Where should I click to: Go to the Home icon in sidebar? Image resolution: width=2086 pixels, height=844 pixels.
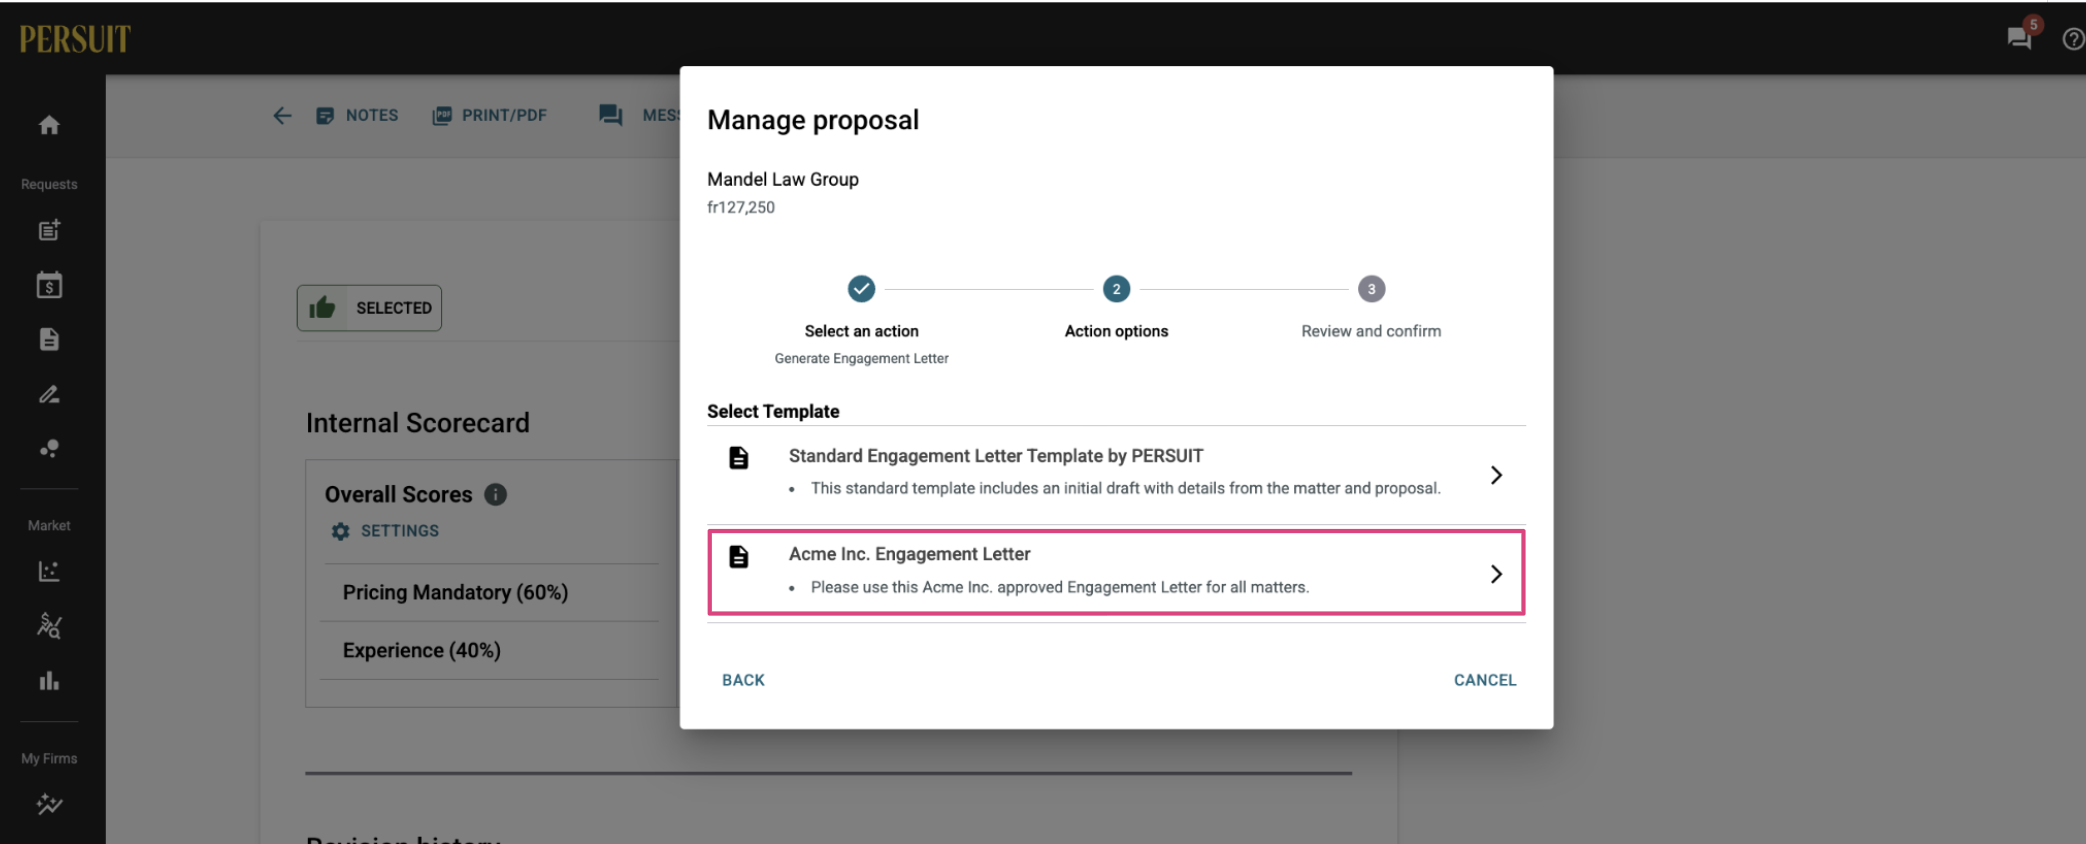[x=49, y=125]
